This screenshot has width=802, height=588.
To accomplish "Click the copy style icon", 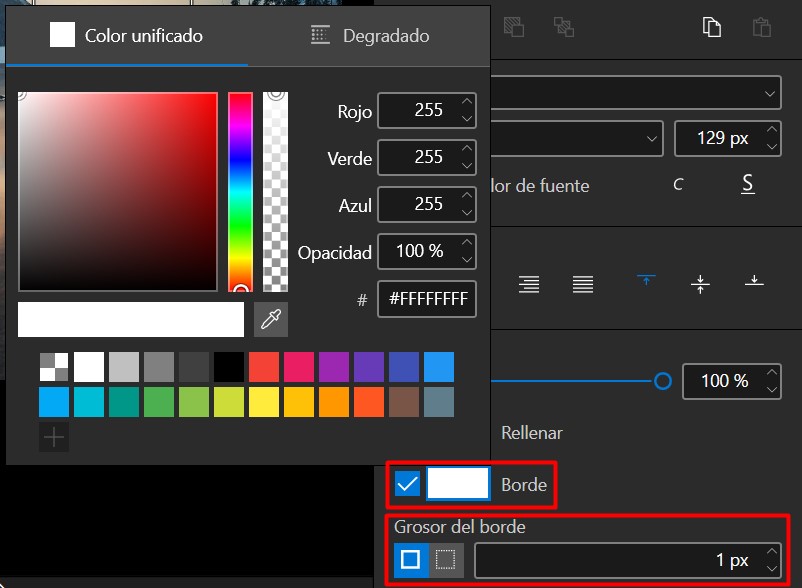I will coord(711,27).
